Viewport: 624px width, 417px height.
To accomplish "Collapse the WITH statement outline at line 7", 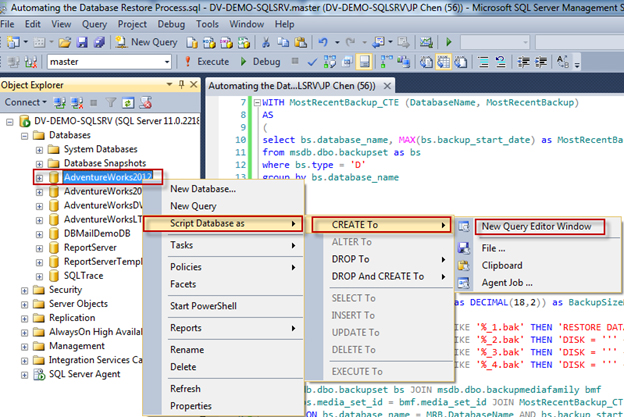I will coord(257,103).
